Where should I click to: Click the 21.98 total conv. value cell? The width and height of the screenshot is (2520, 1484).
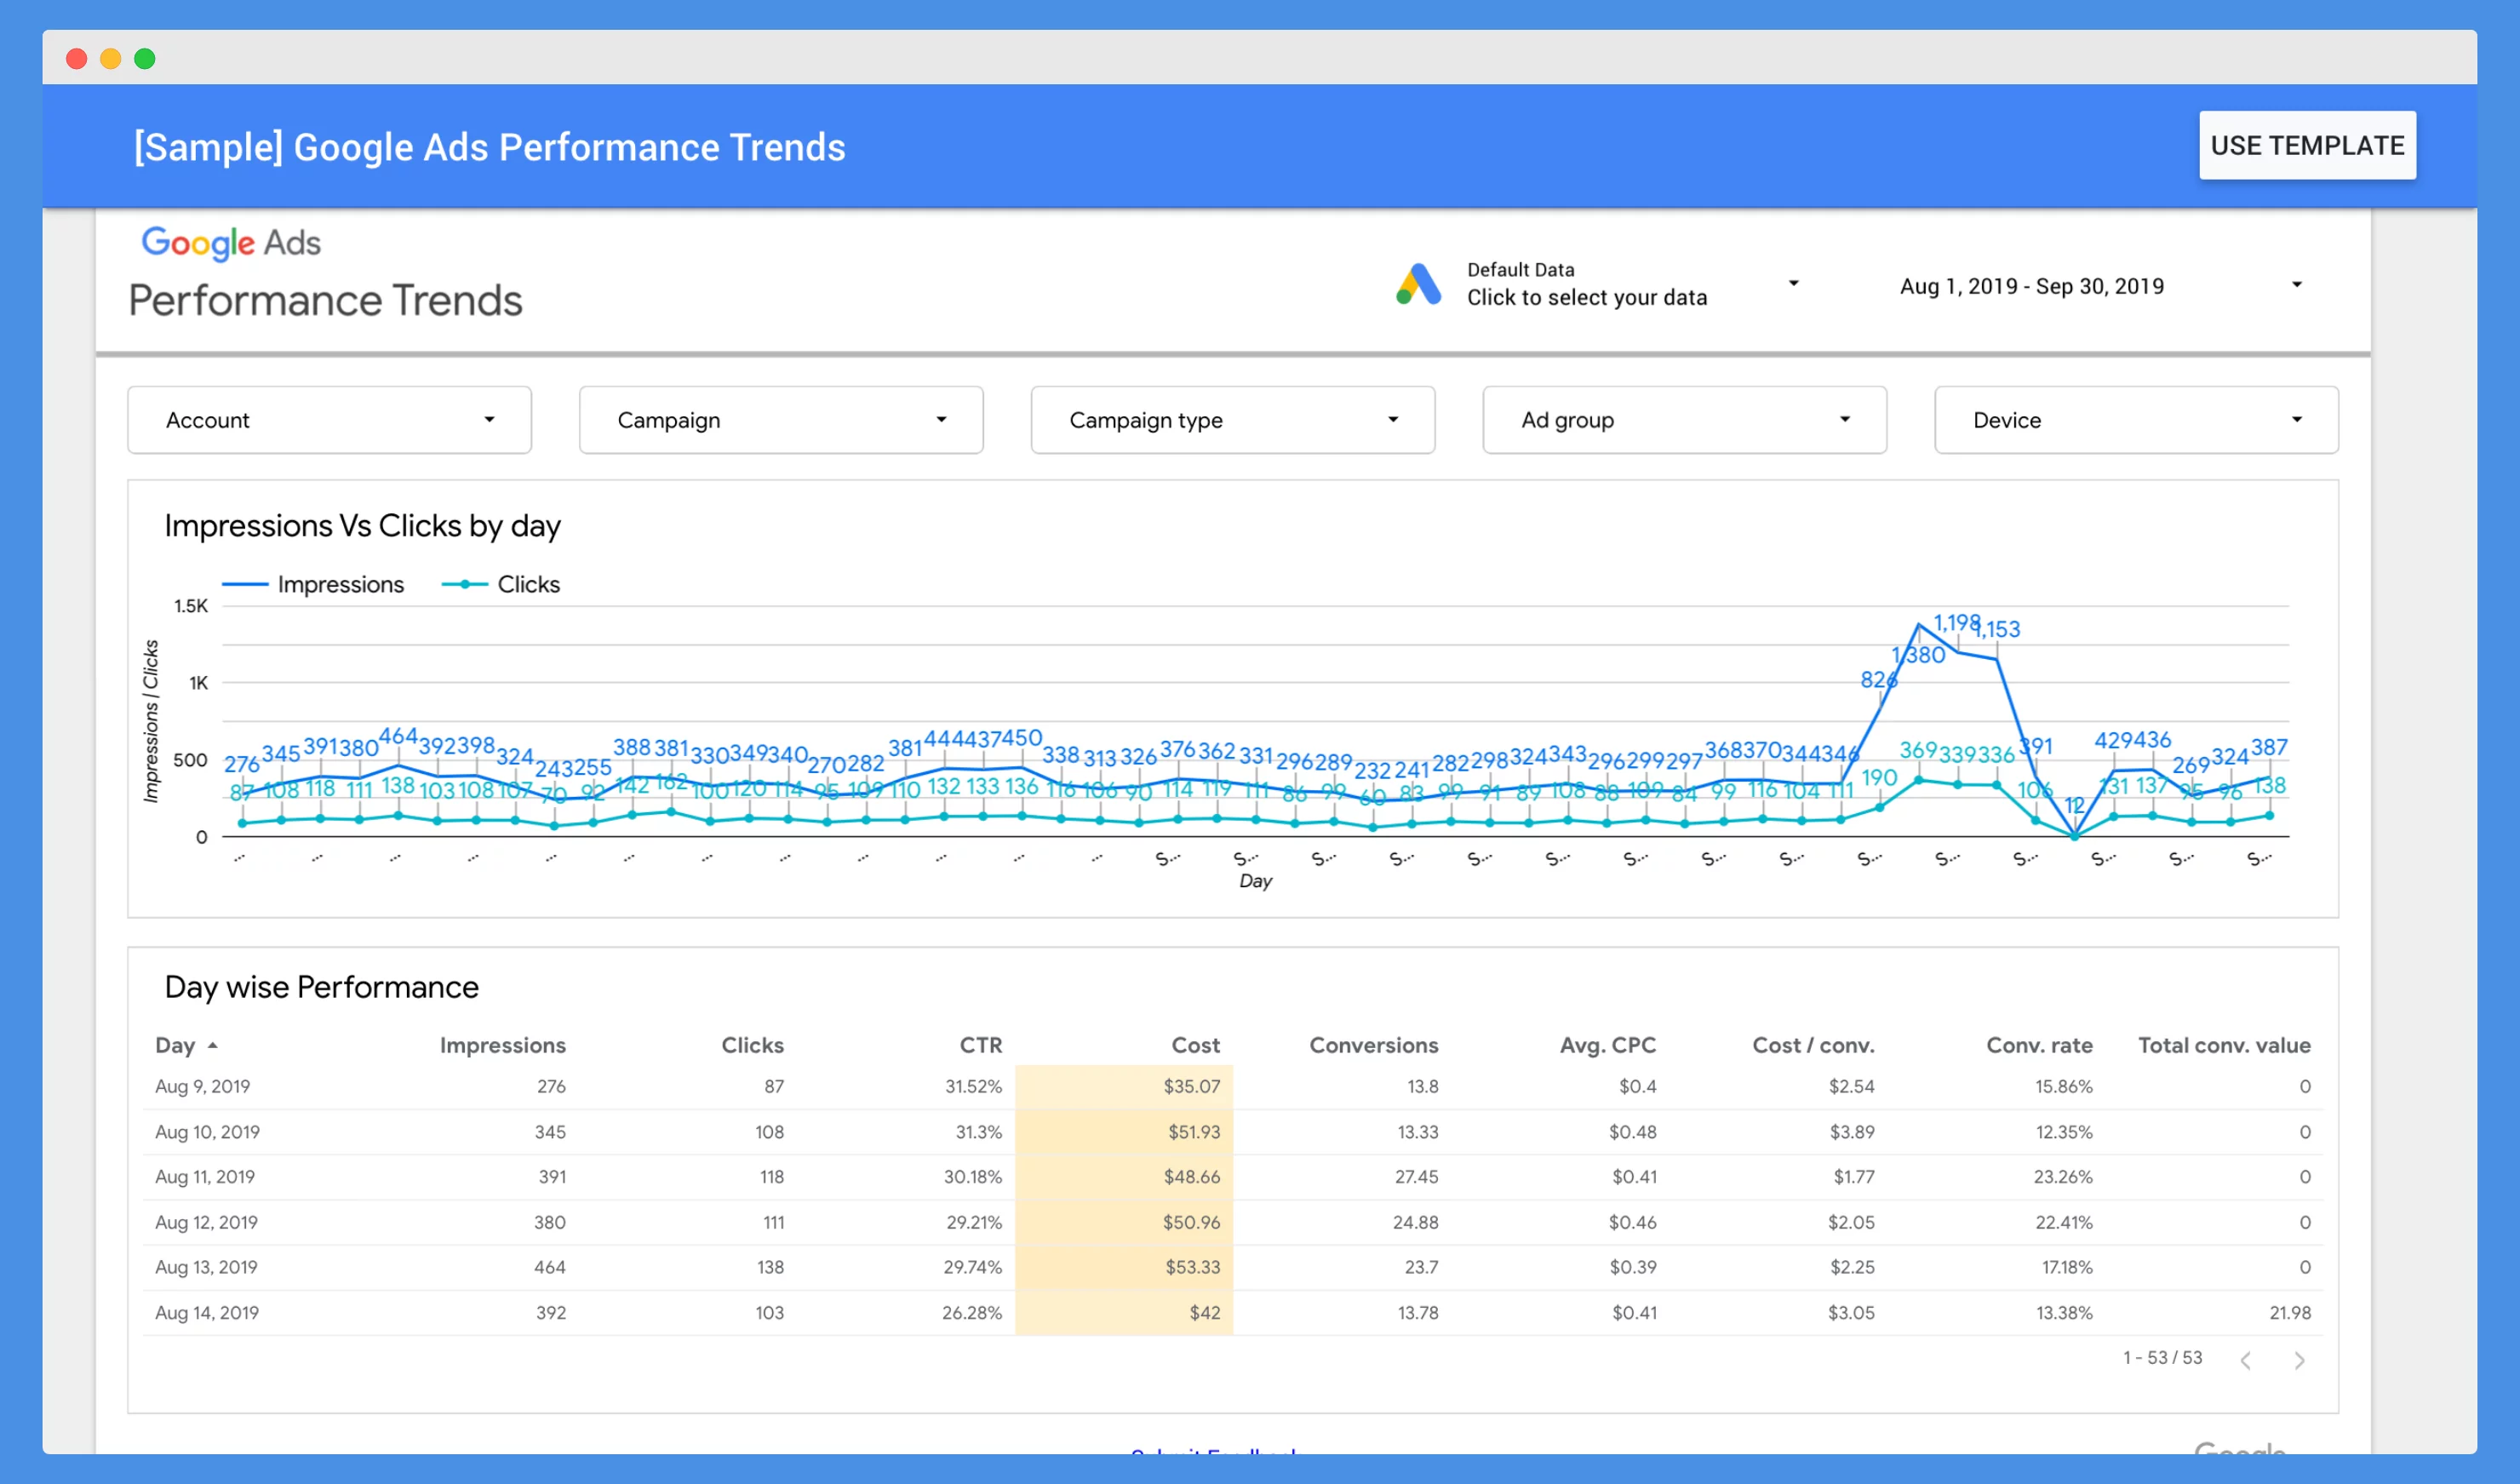[x=2290, y=1313]
